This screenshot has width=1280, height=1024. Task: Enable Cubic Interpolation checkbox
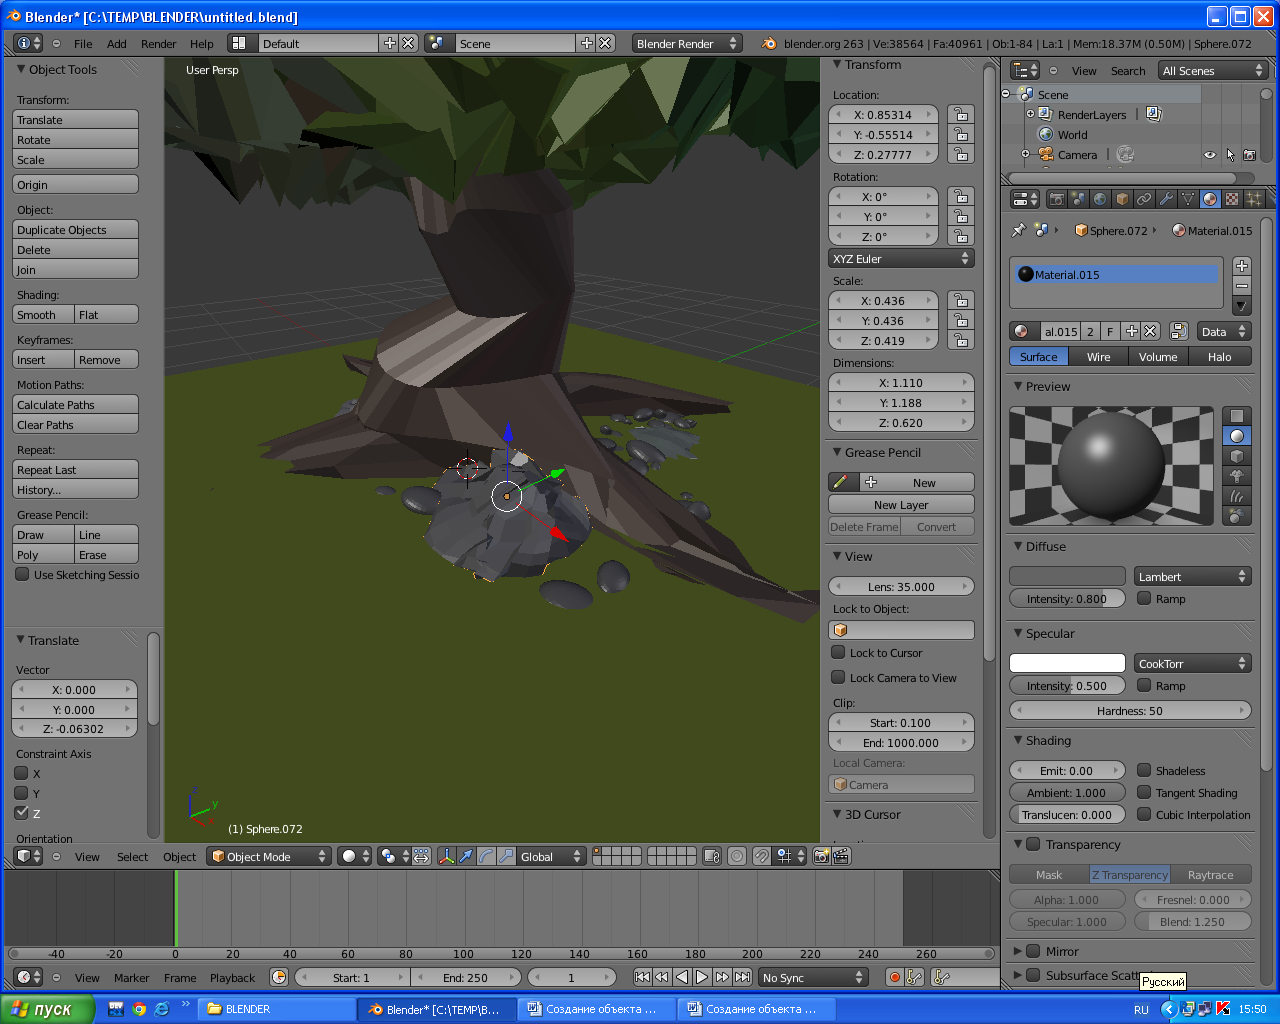(1144, 814)
